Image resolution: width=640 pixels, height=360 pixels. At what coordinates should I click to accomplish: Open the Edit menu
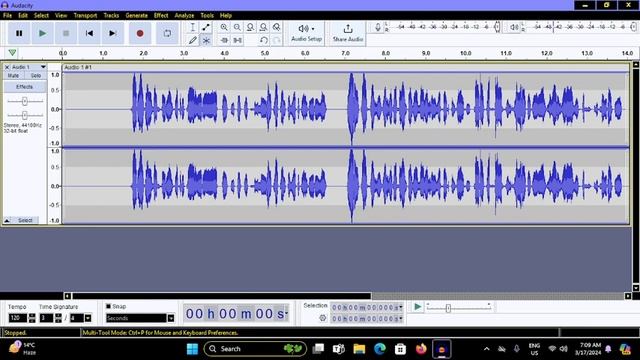[23, 16]
